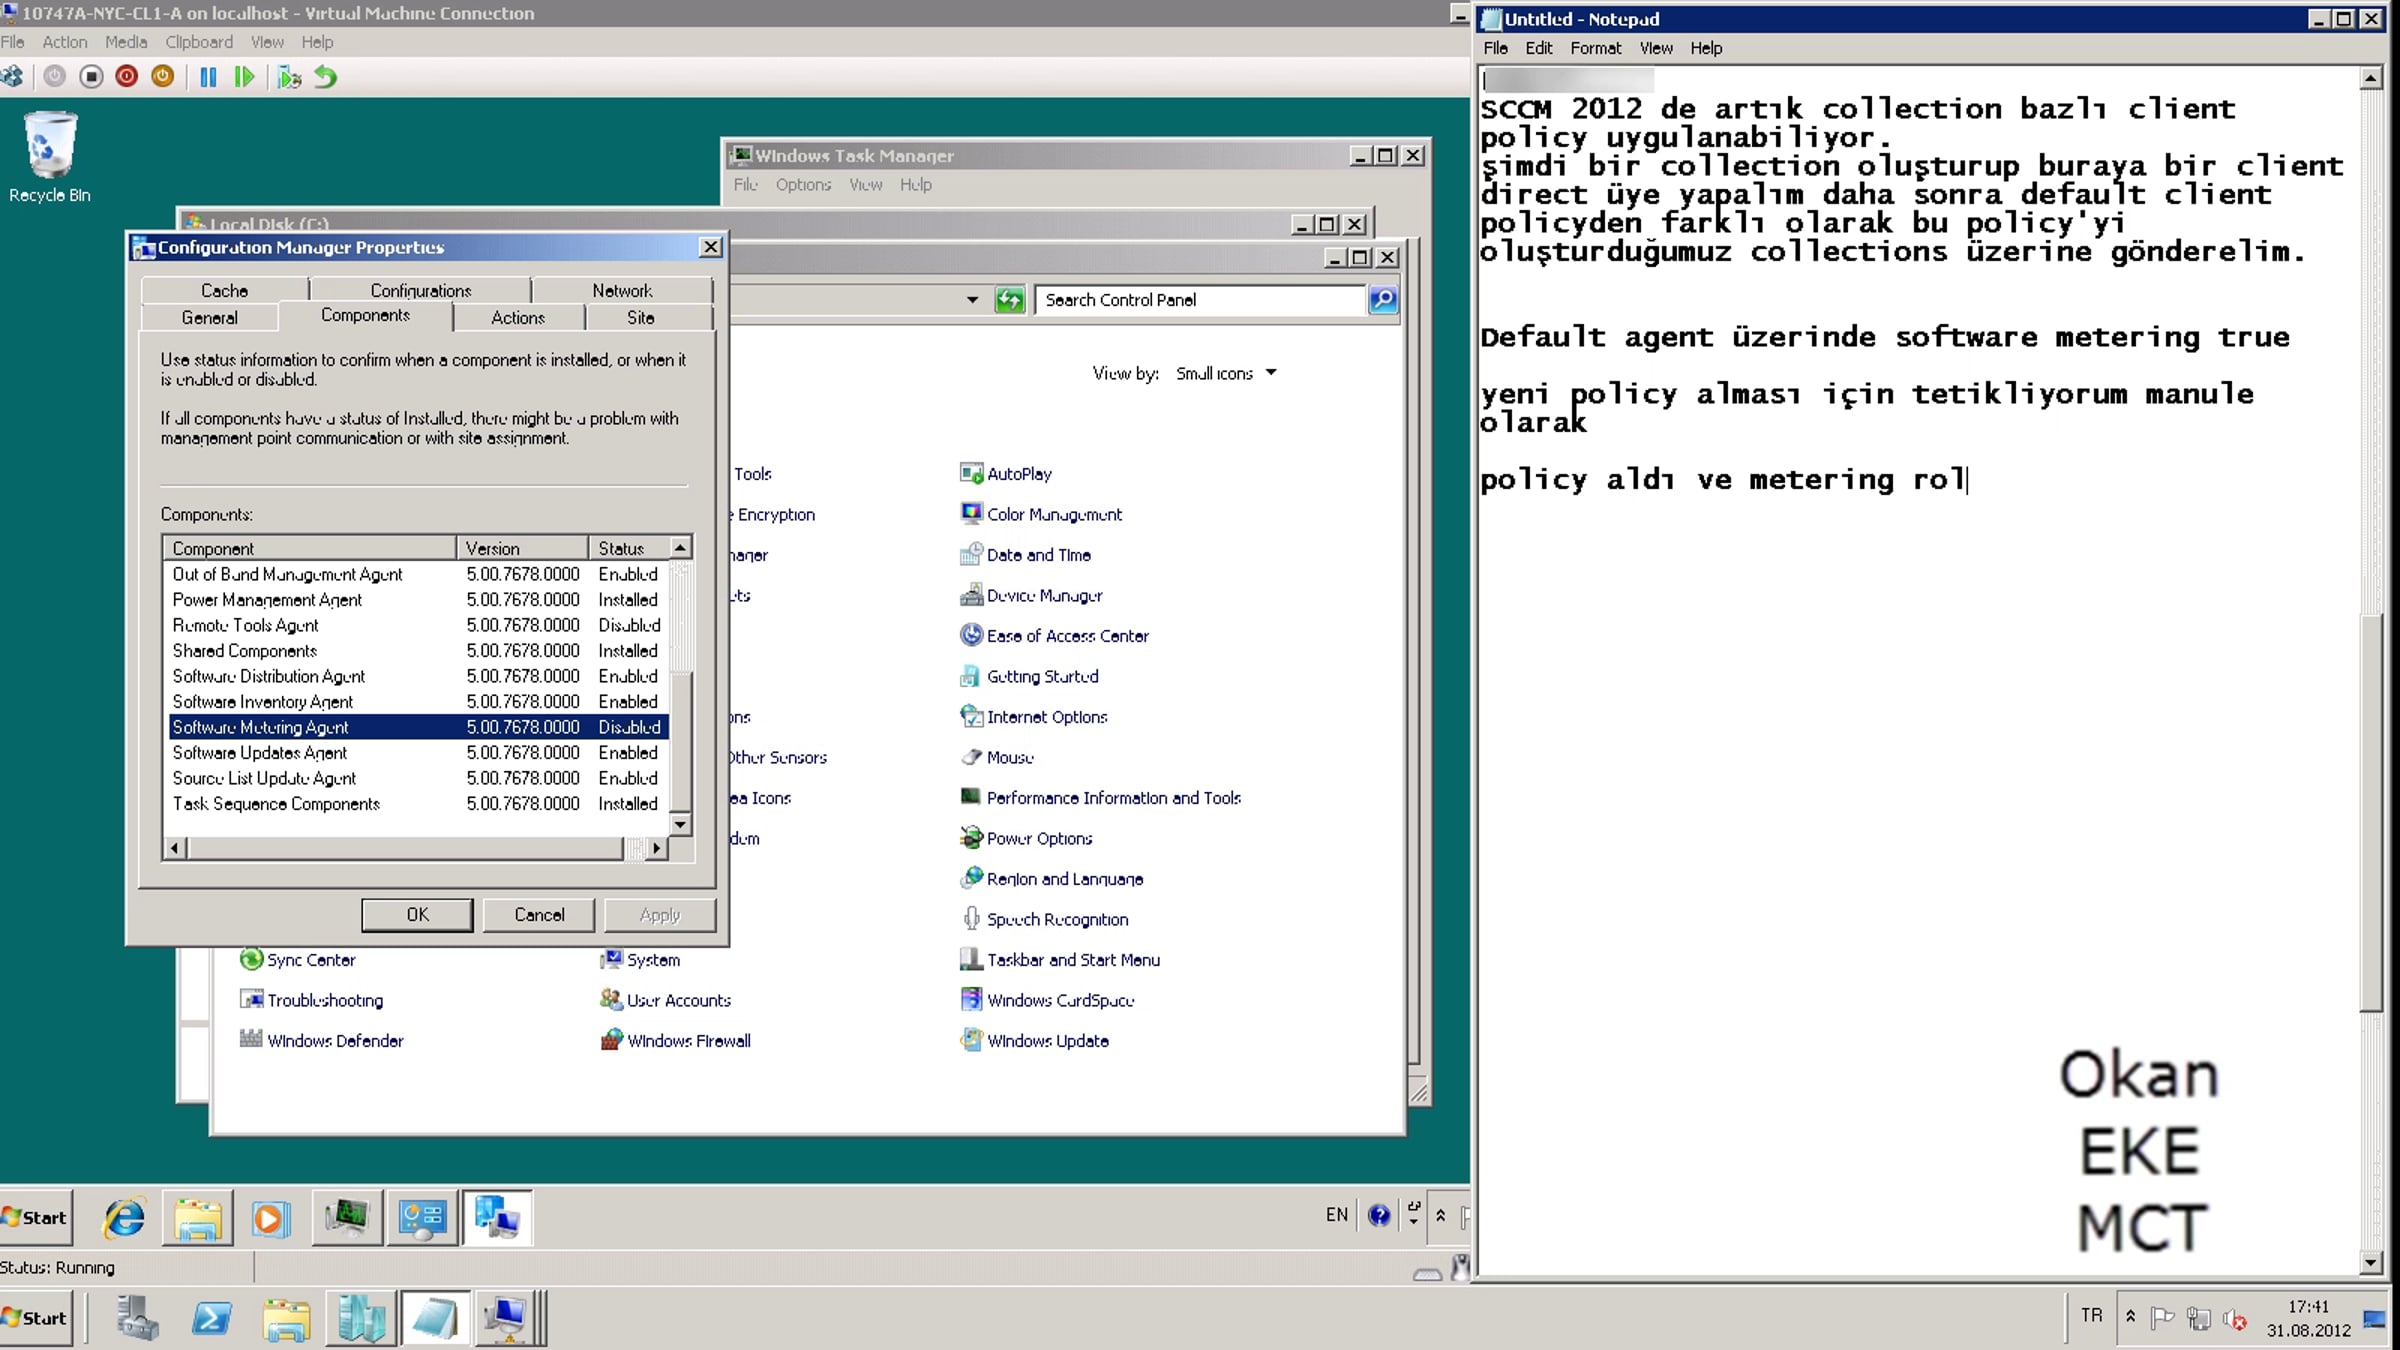Screen dimensions: 2400x1350
Task: Open Date and Time settings
Action: coord(1025,555)
